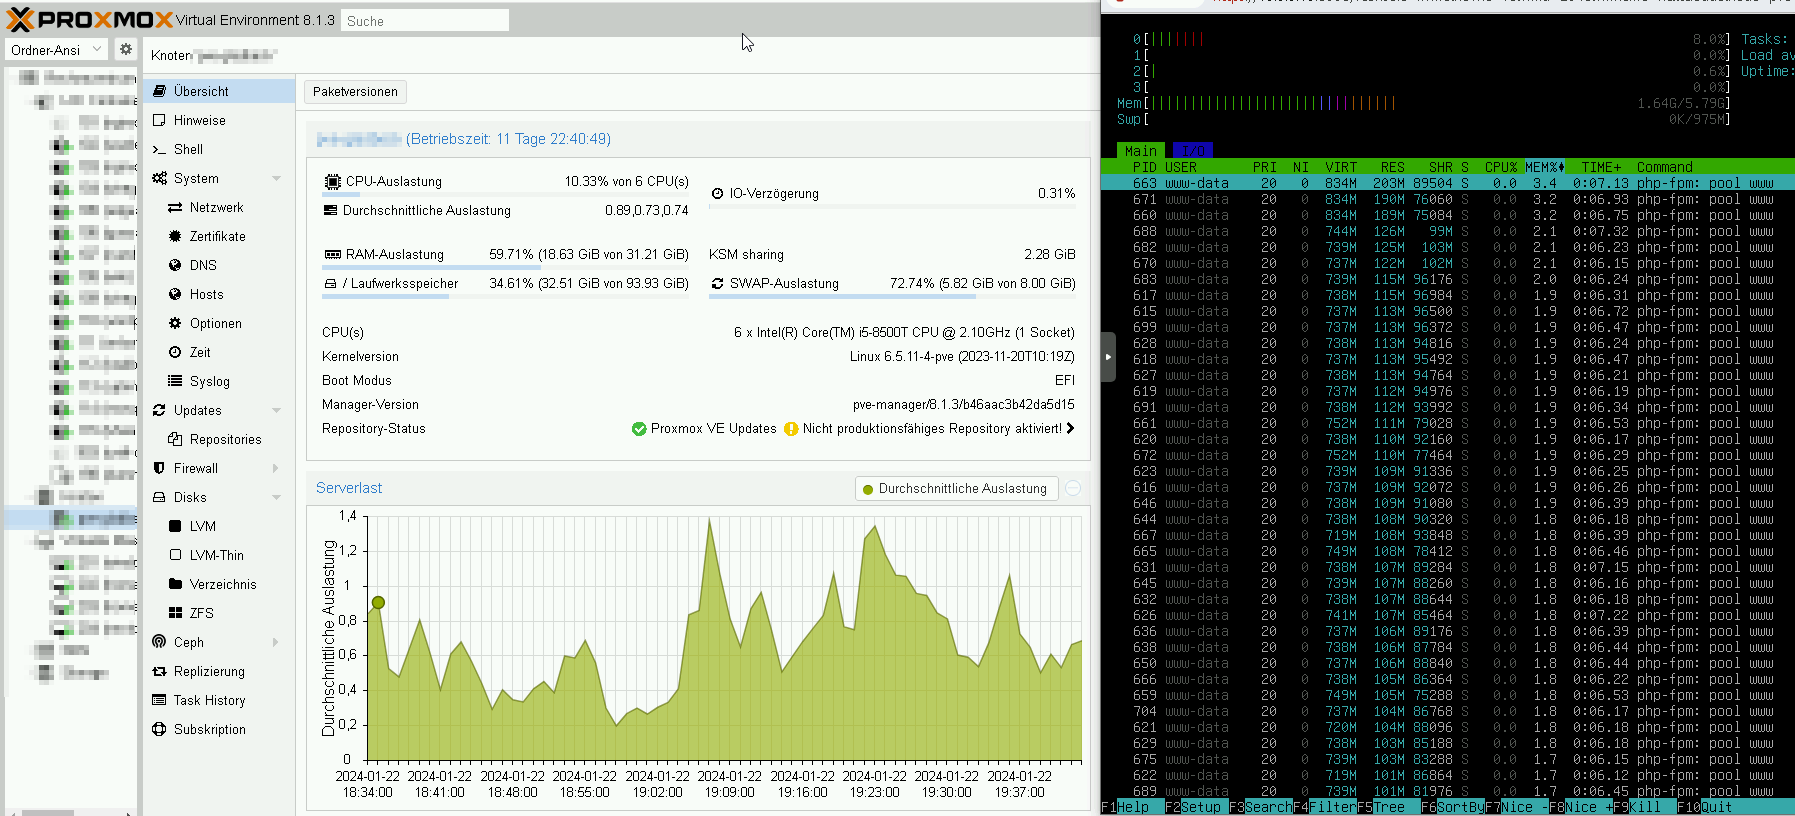Click the SWAP-Auslastung refresh icon
The image size is (1795, 816).
click(717, 284)
